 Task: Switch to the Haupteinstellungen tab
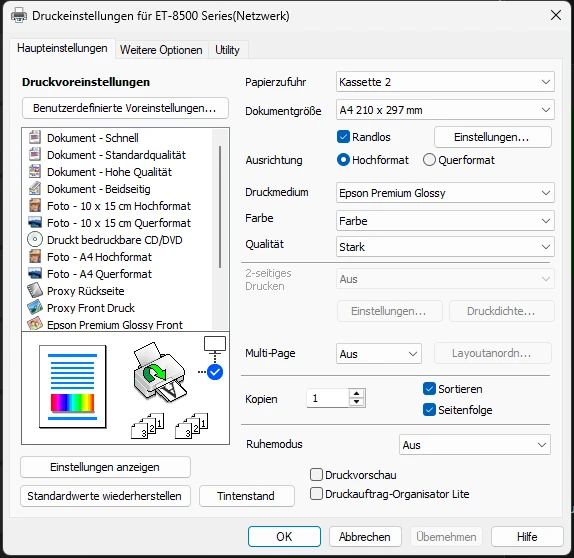tap(62, 48)
